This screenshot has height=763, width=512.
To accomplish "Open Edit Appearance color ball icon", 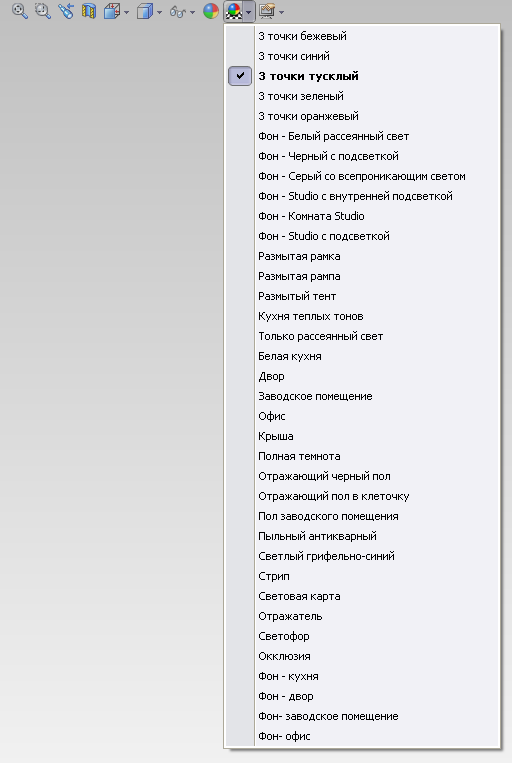I will (x=211, y=11).
